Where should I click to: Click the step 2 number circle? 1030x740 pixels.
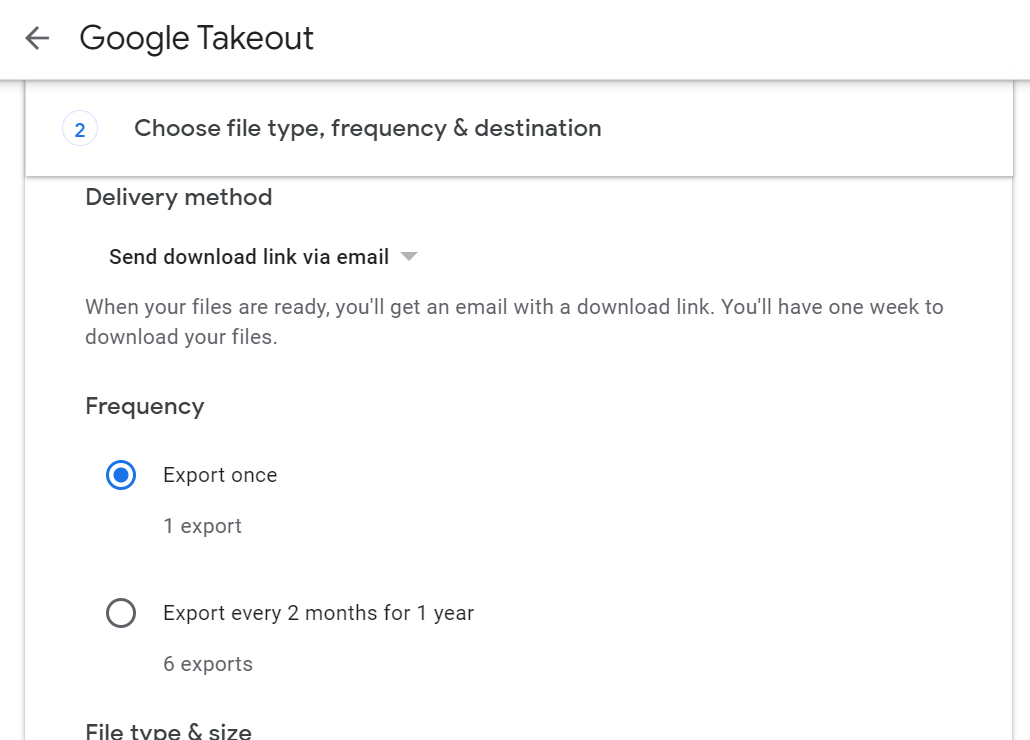(80, 129)
